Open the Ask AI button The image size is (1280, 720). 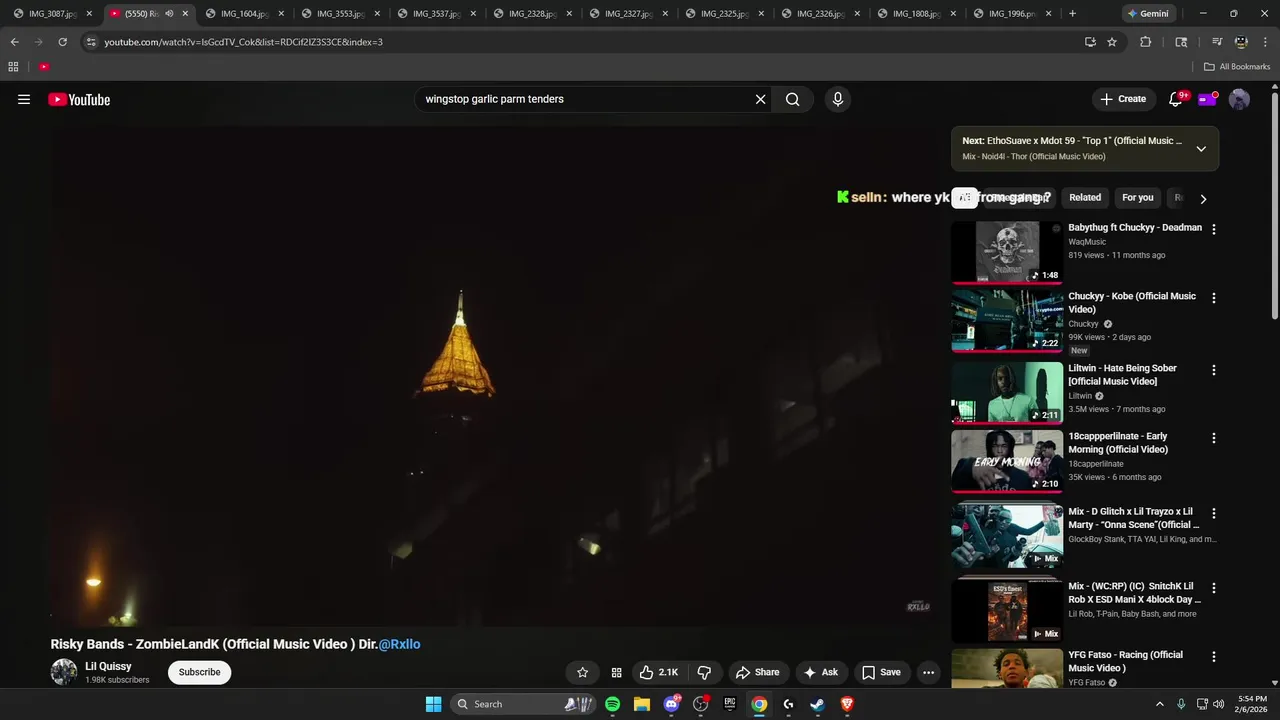pyautogui.click(x=821, y=672)
